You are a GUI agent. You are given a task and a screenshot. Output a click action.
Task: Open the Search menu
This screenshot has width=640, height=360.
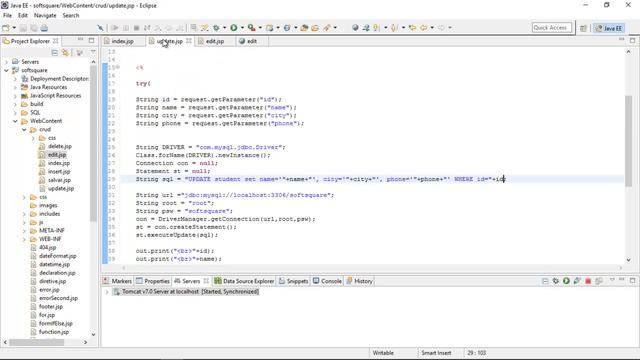click(71, 15)
